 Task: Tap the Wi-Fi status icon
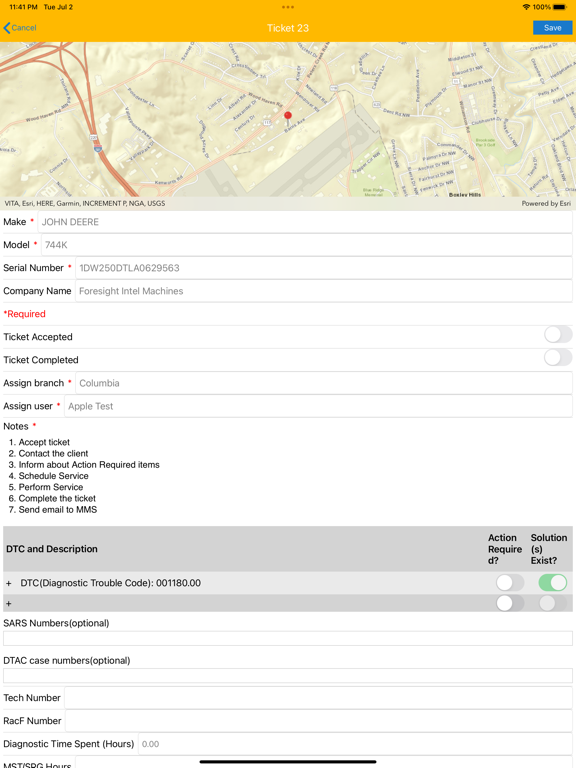pyautogui.click(x=526, y=7)
